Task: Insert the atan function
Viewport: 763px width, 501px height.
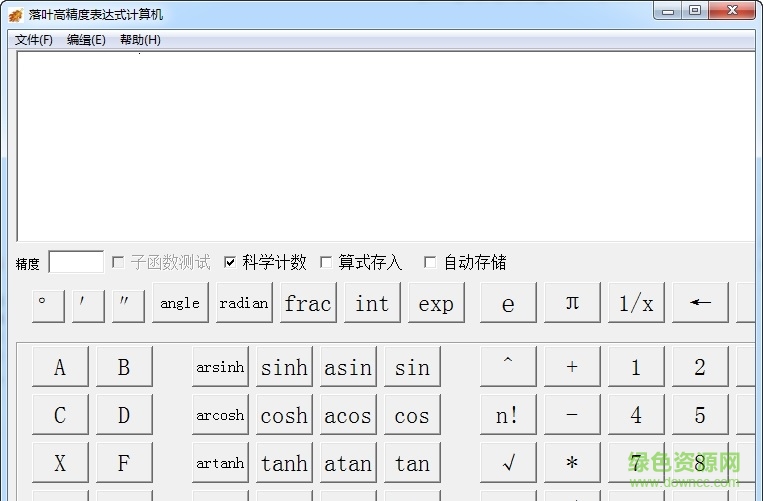Action: click(348, 462)
